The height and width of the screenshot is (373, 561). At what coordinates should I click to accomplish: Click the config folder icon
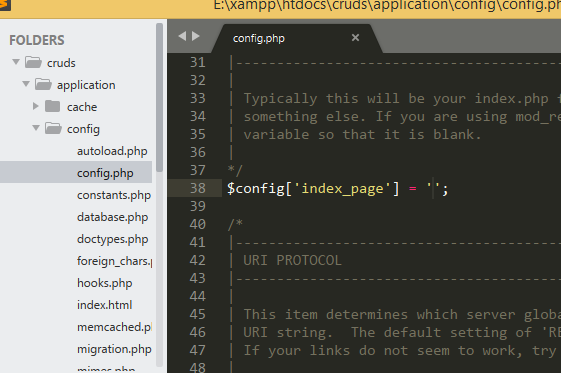[53, 128]
